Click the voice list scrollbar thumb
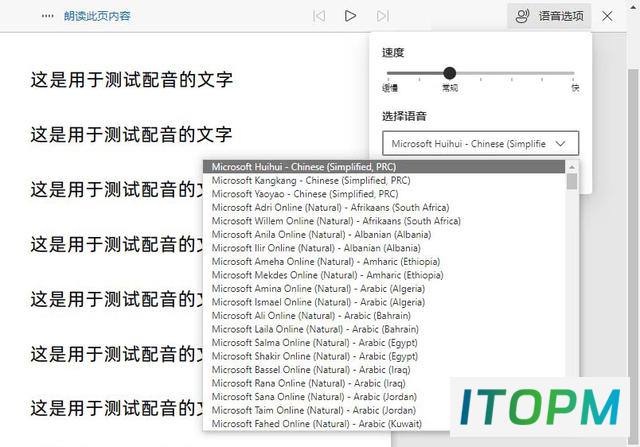 (x=572, y=181)
